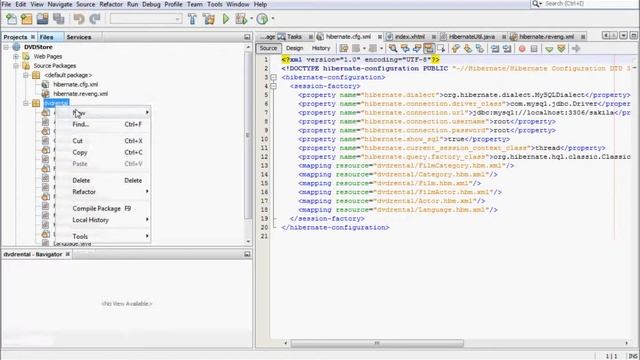
Task: Open Debug Project dropdown arrow
Action: click(x=251, y=19)
